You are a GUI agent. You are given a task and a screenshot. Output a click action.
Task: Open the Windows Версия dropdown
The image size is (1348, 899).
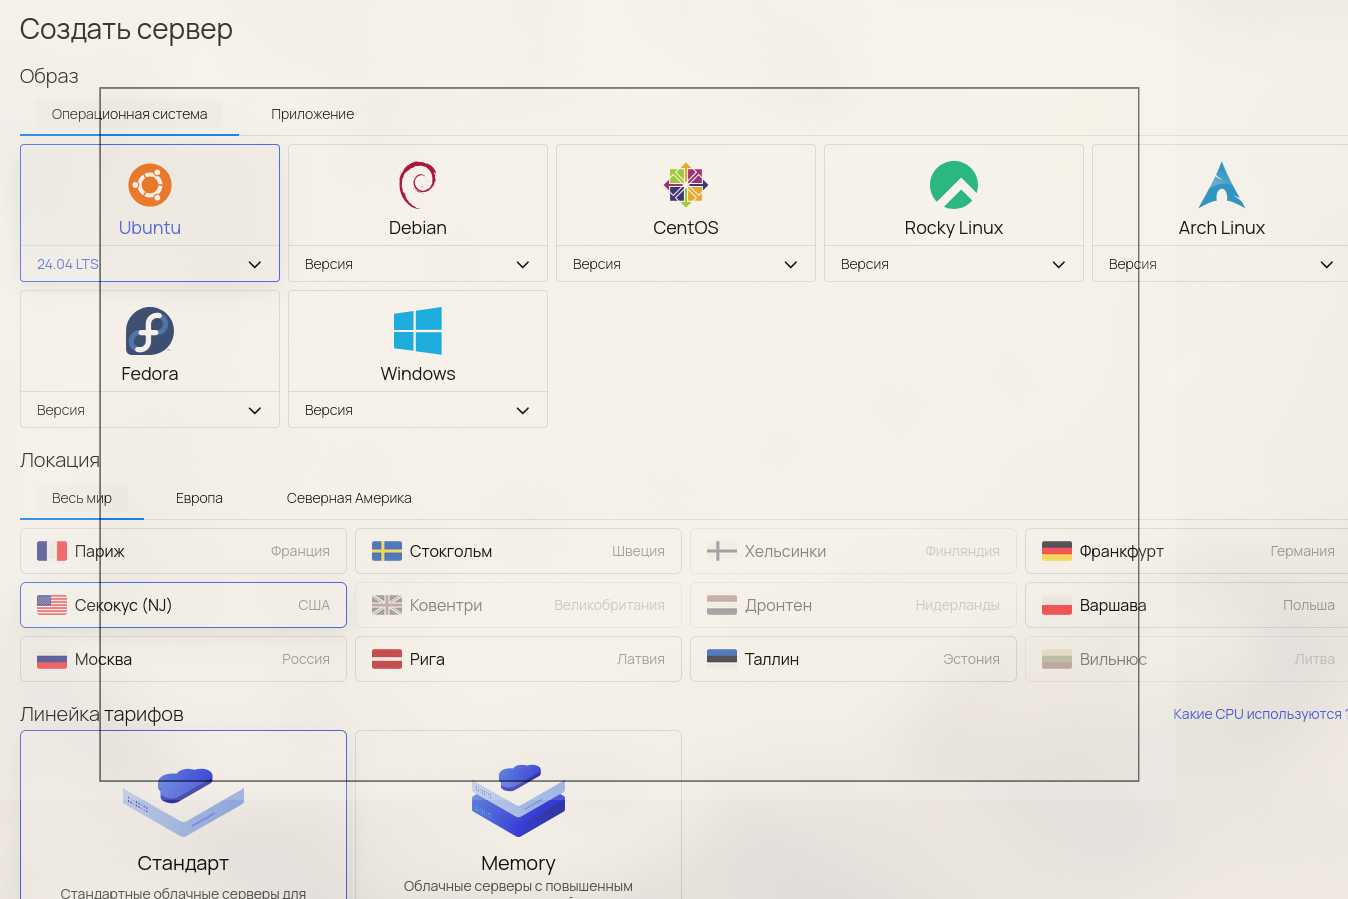(x=418, y=410)
